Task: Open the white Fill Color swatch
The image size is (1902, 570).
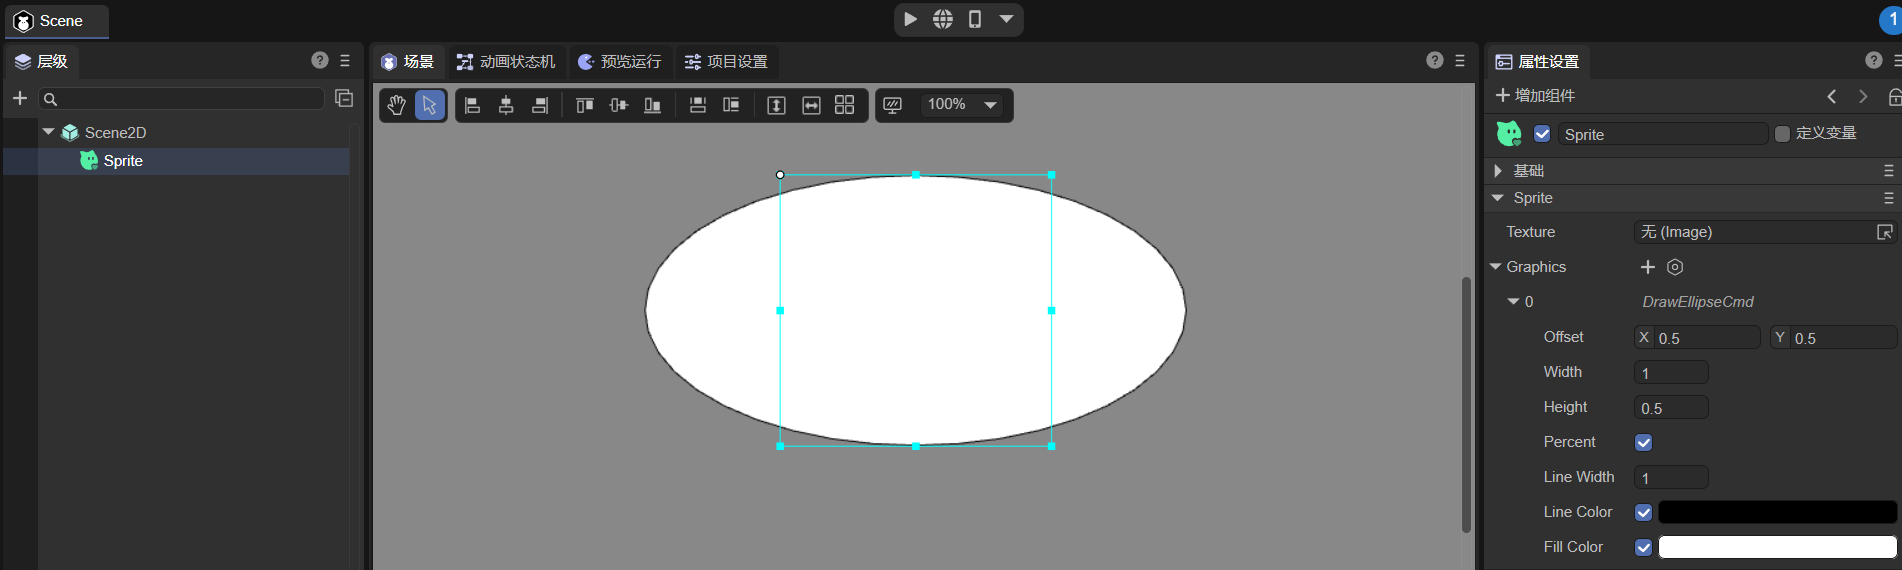Action: pos(1777,547)
